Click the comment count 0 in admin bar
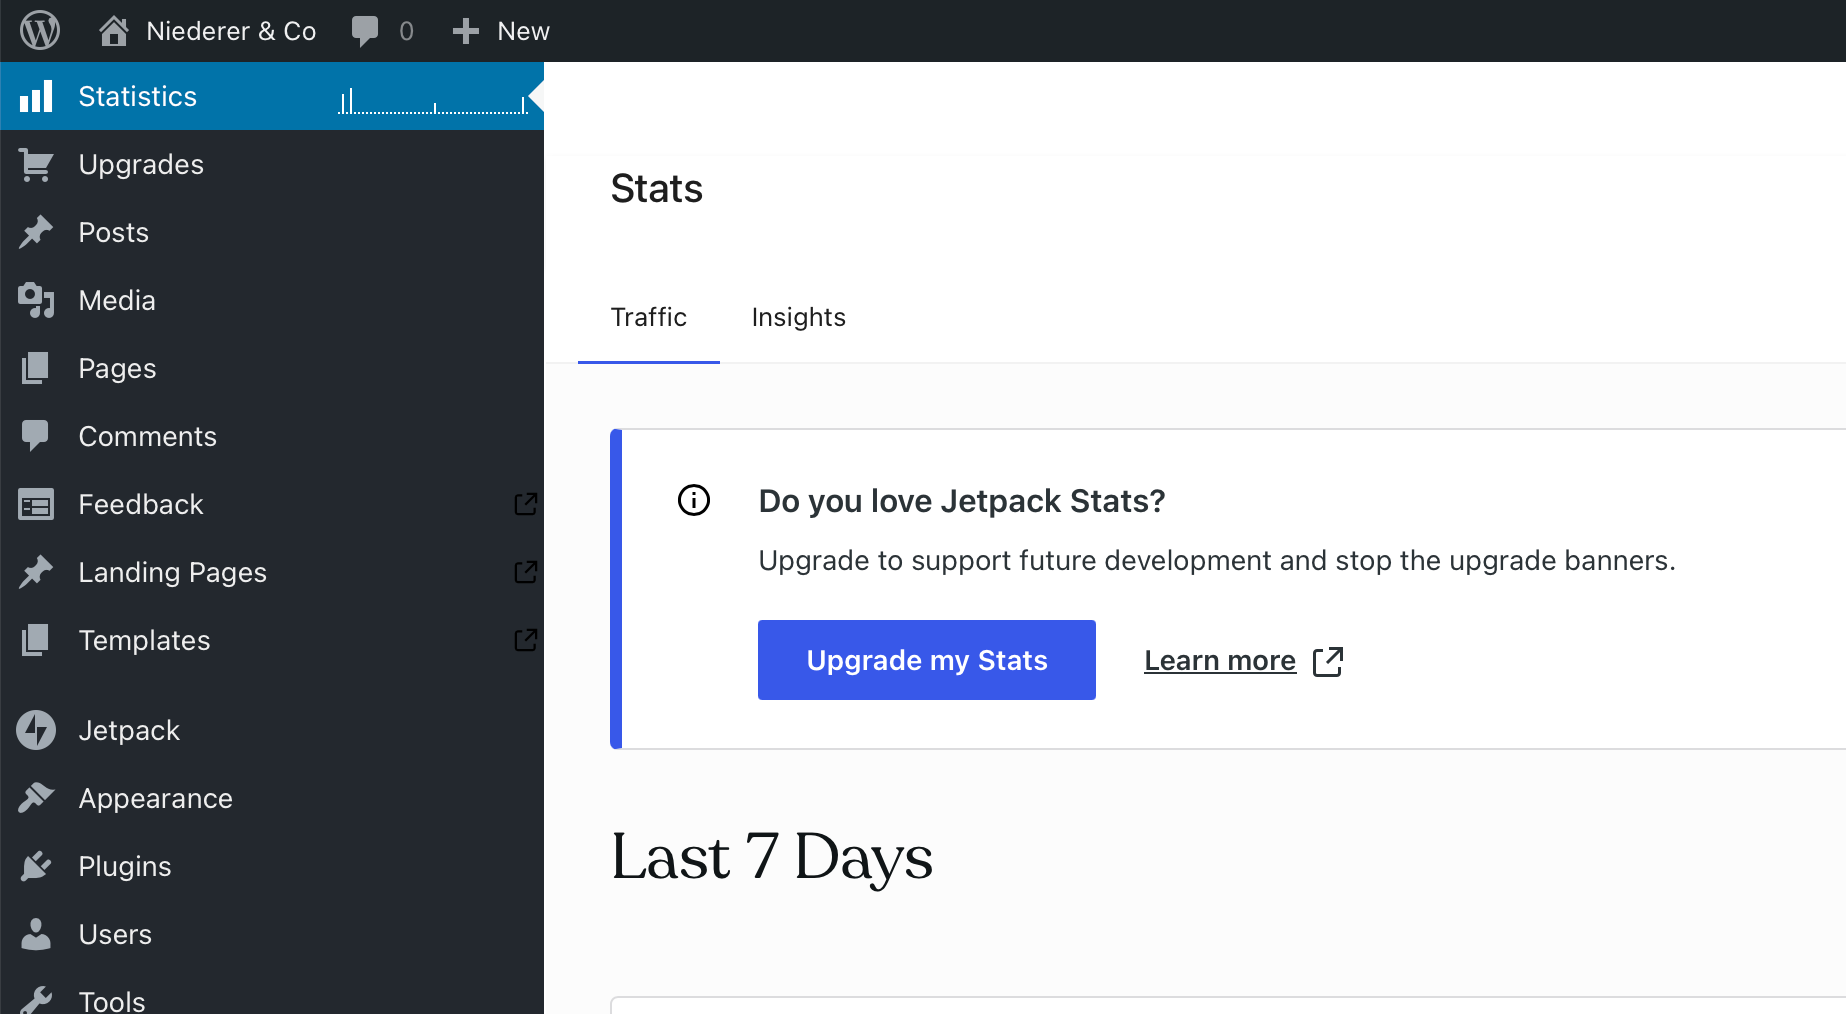Screen dimensions: 1846x1014 (x=406, y=31)
